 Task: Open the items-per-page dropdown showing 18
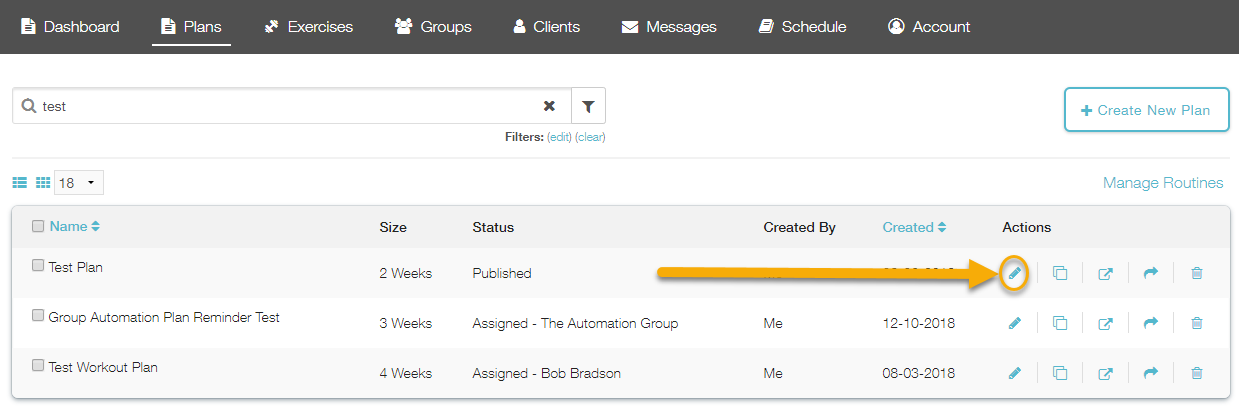coord(79,183)
